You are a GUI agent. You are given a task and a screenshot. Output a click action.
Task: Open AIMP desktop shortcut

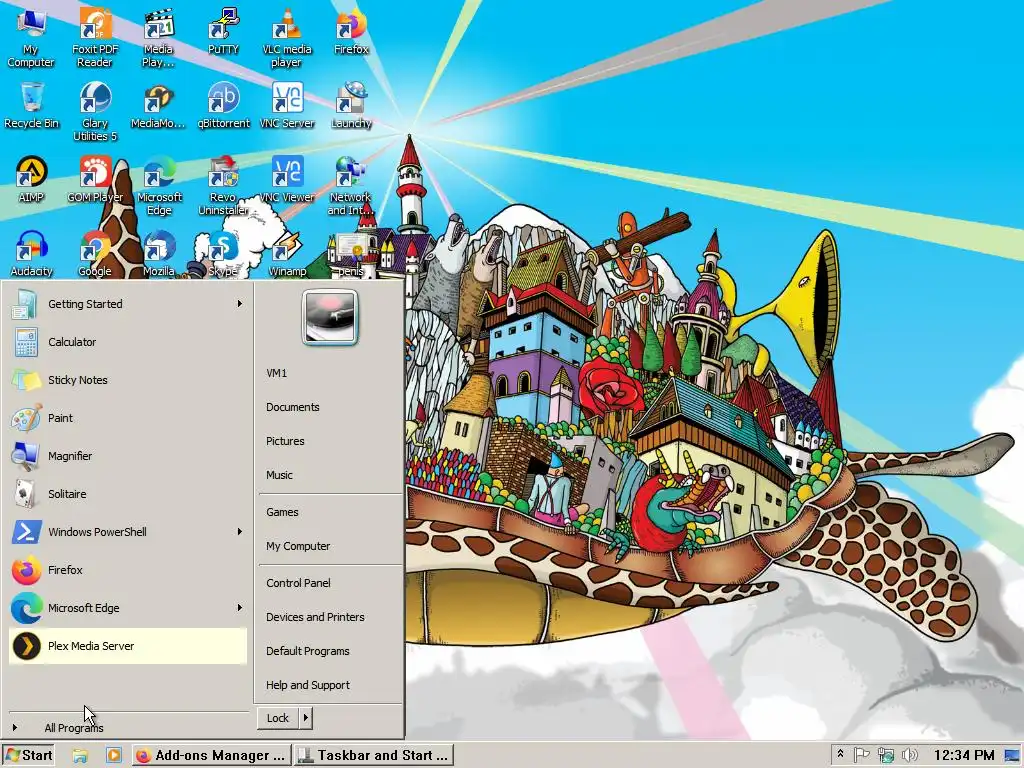[31, 179]
